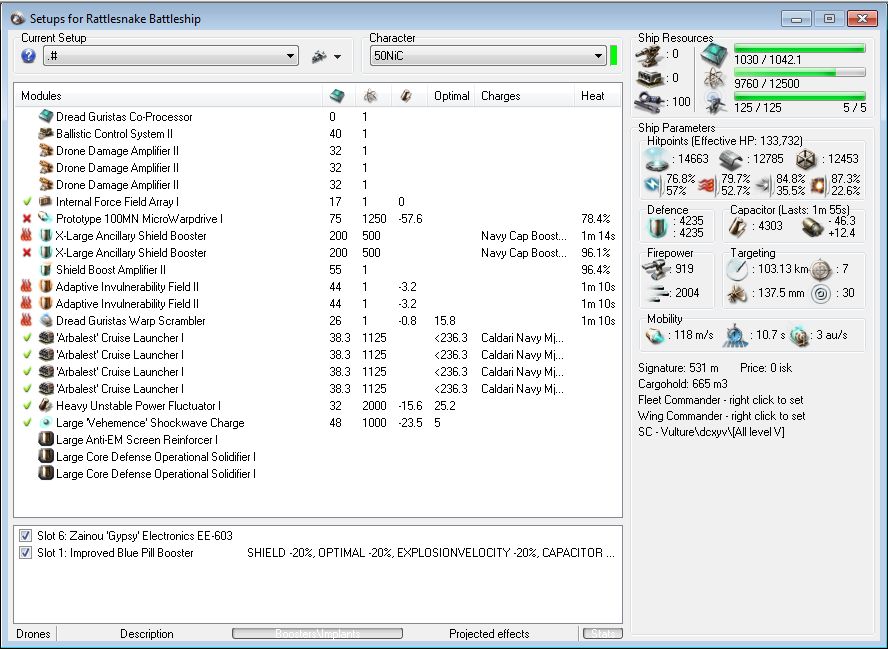
Task: Uncheck Slot 6 Zainou 'Gypsy' Electronics implant
Action: pyautogui.click(x=25, y=536)
